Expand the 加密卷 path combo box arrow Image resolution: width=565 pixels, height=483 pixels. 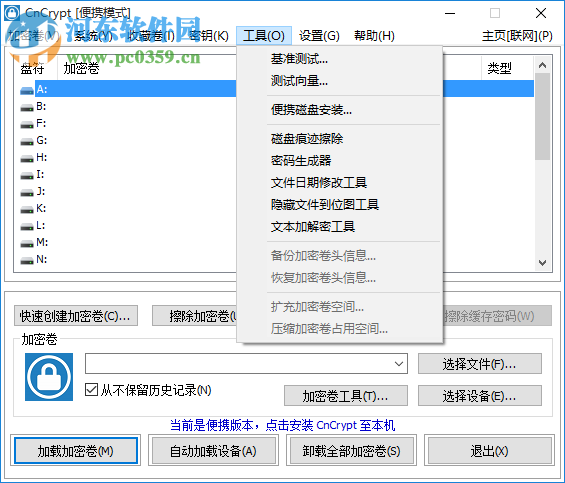[x=399, y=364]
